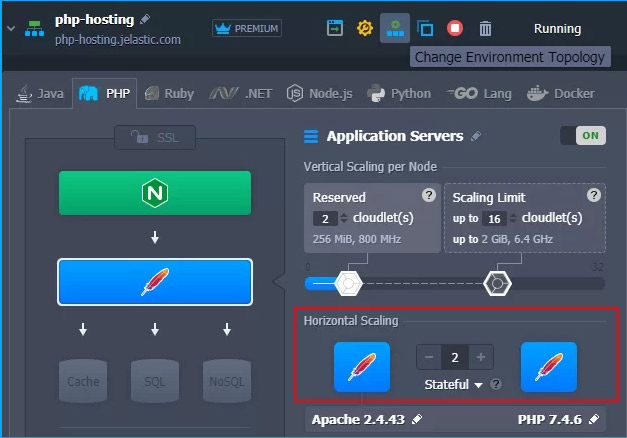This screenshot has width=627, height=438.
Task: Switch to the Node.js tab
Action: pyautogui.click(x=319, y=94)
